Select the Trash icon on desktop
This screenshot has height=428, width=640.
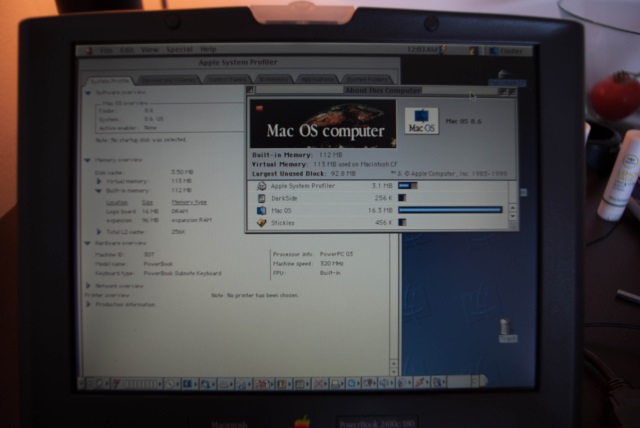(x=507, y=330)
